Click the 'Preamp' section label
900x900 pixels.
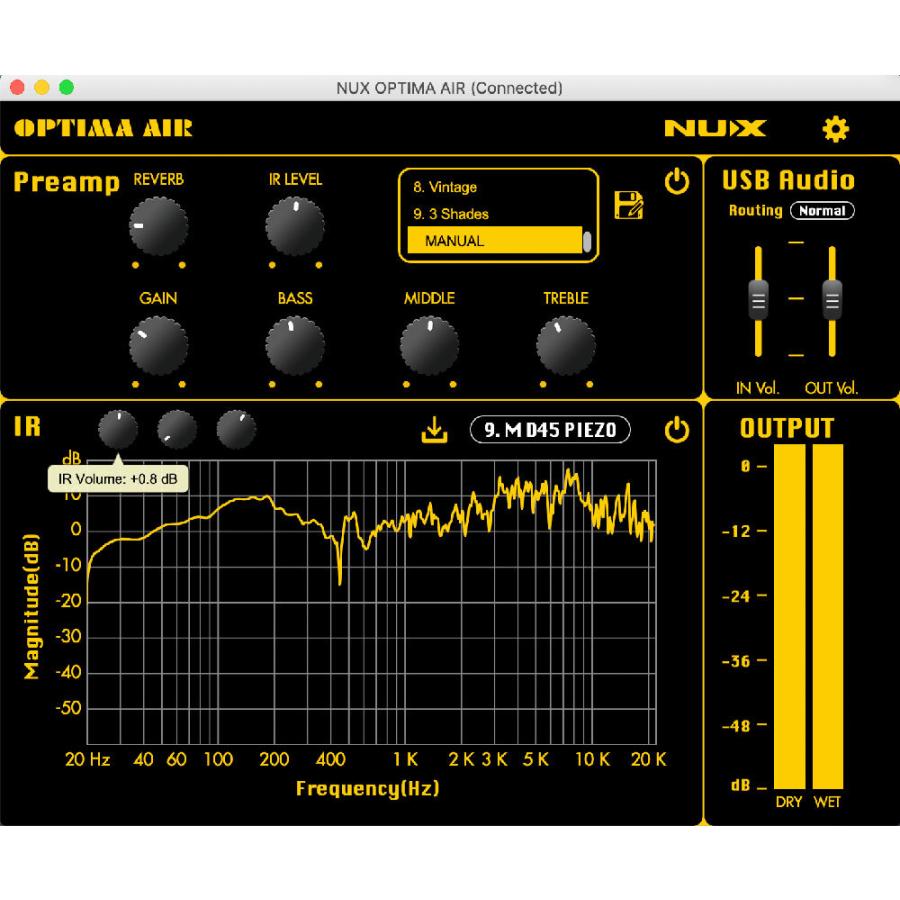tap(67, 182)
